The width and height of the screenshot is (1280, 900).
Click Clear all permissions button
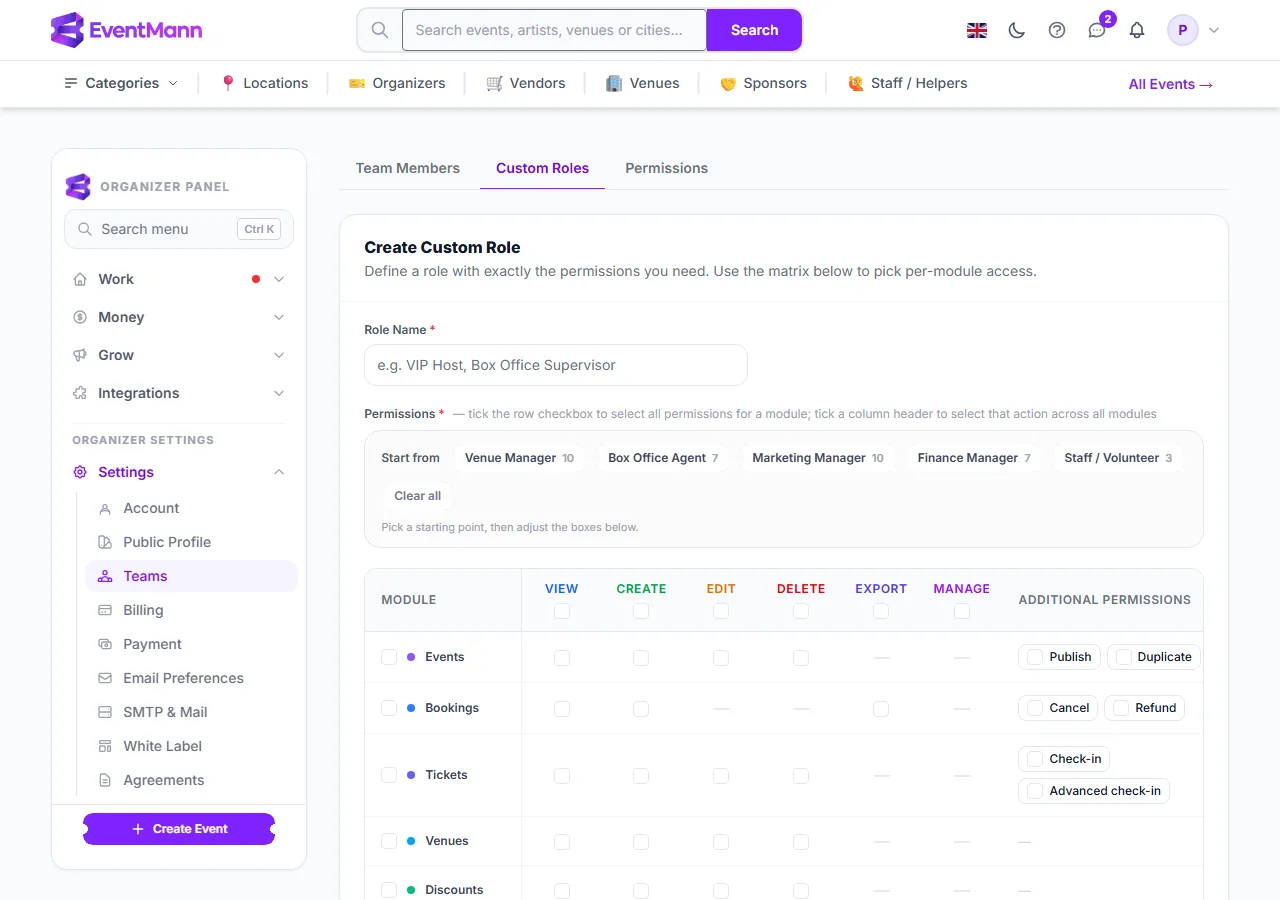(x=417, y=496)
